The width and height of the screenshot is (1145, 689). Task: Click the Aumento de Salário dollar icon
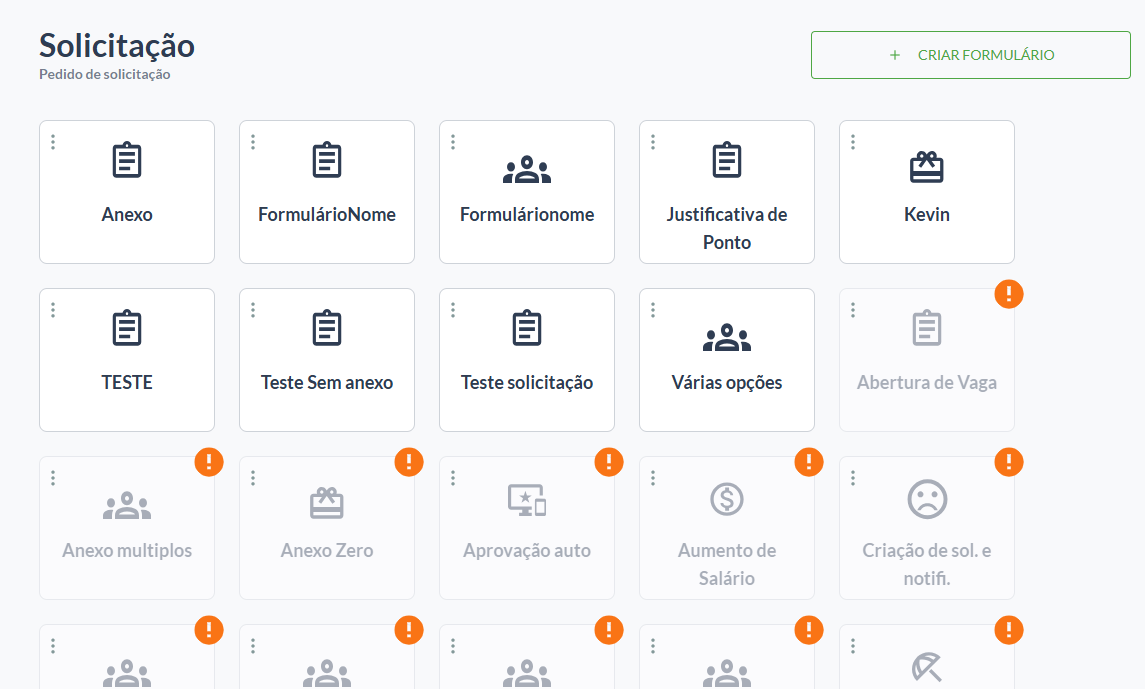point(727,499)
